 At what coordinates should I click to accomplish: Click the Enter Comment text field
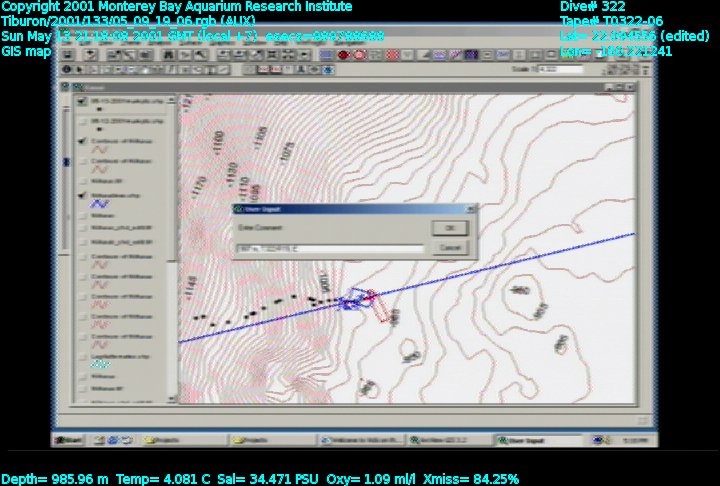330,249
